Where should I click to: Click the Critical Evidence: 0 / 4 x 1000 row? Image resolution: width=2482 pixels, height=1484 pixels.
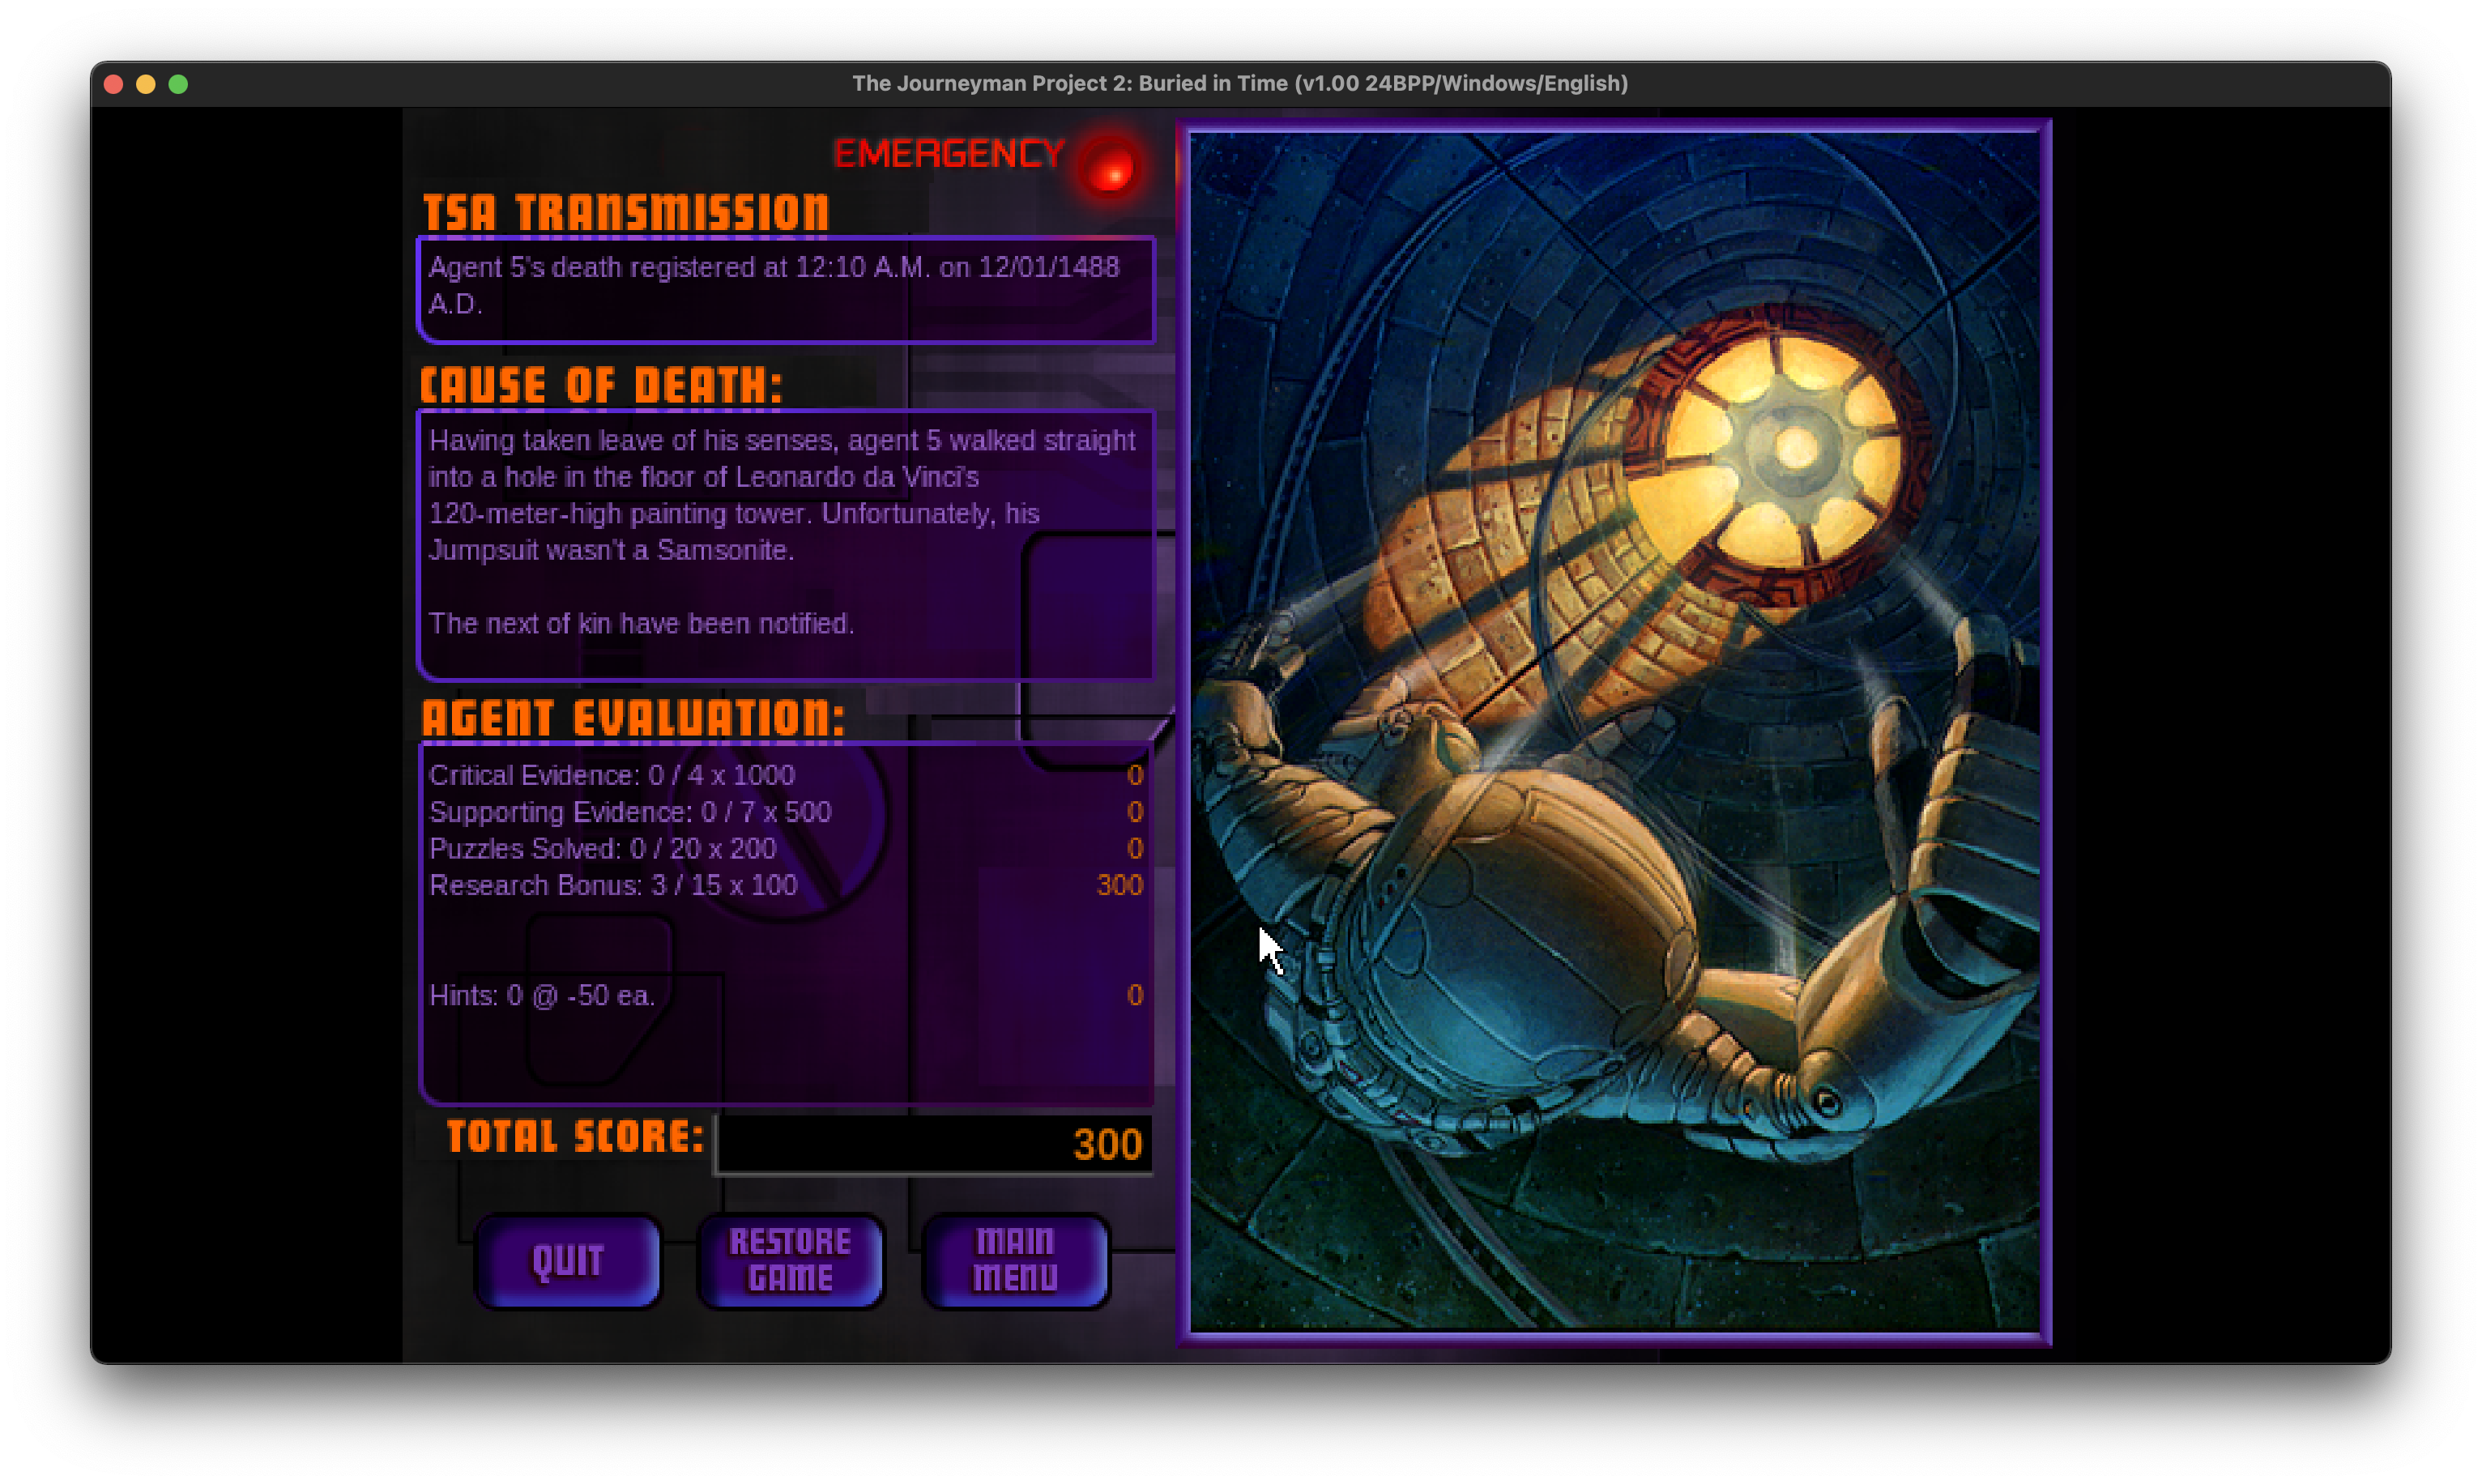tap(786, 775)
